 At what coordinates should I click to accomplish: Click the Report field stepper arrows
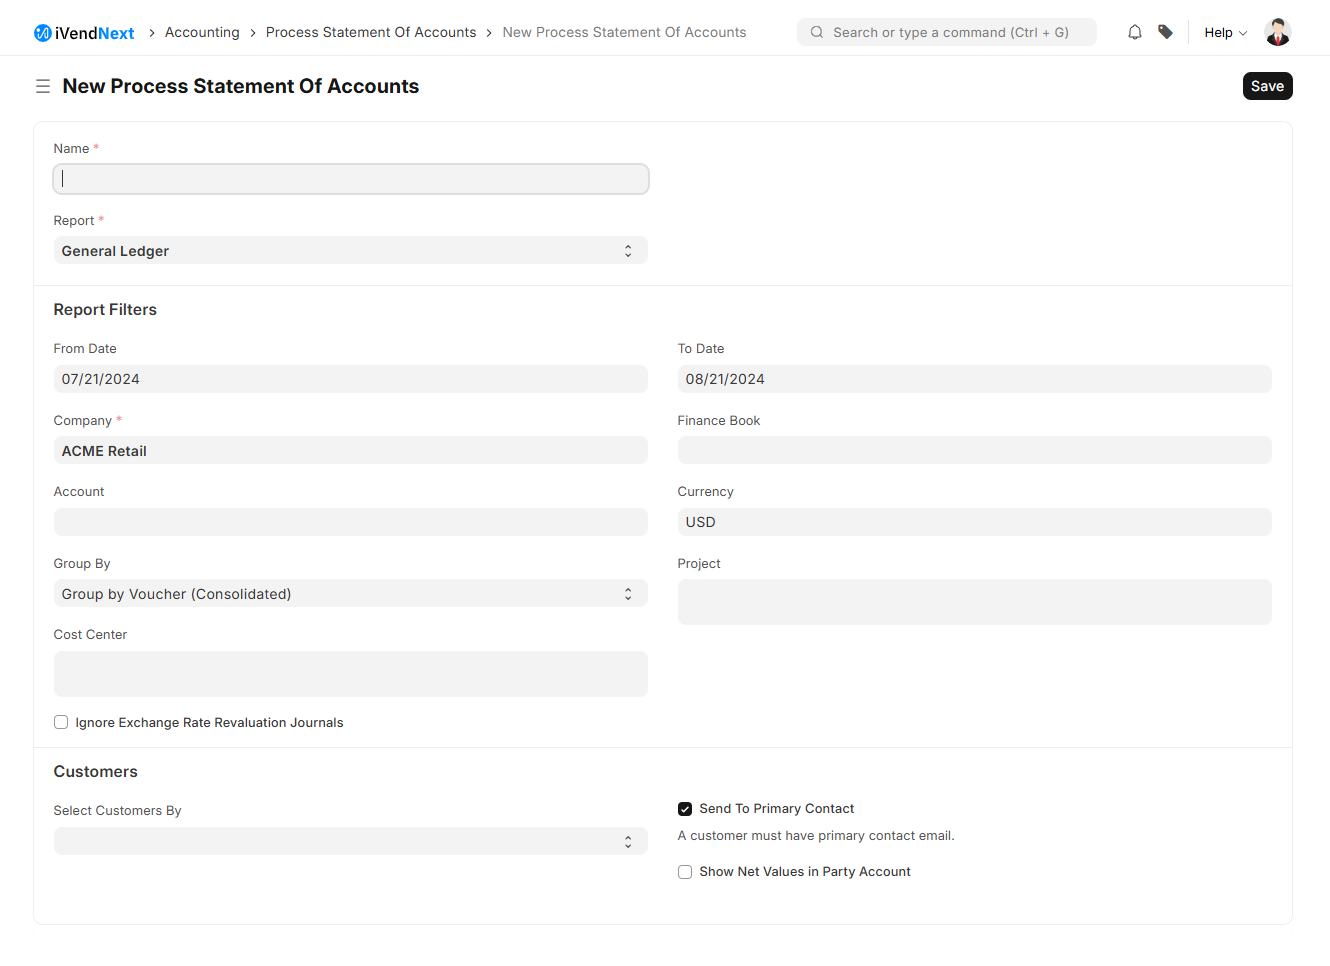tap(628, 250)
